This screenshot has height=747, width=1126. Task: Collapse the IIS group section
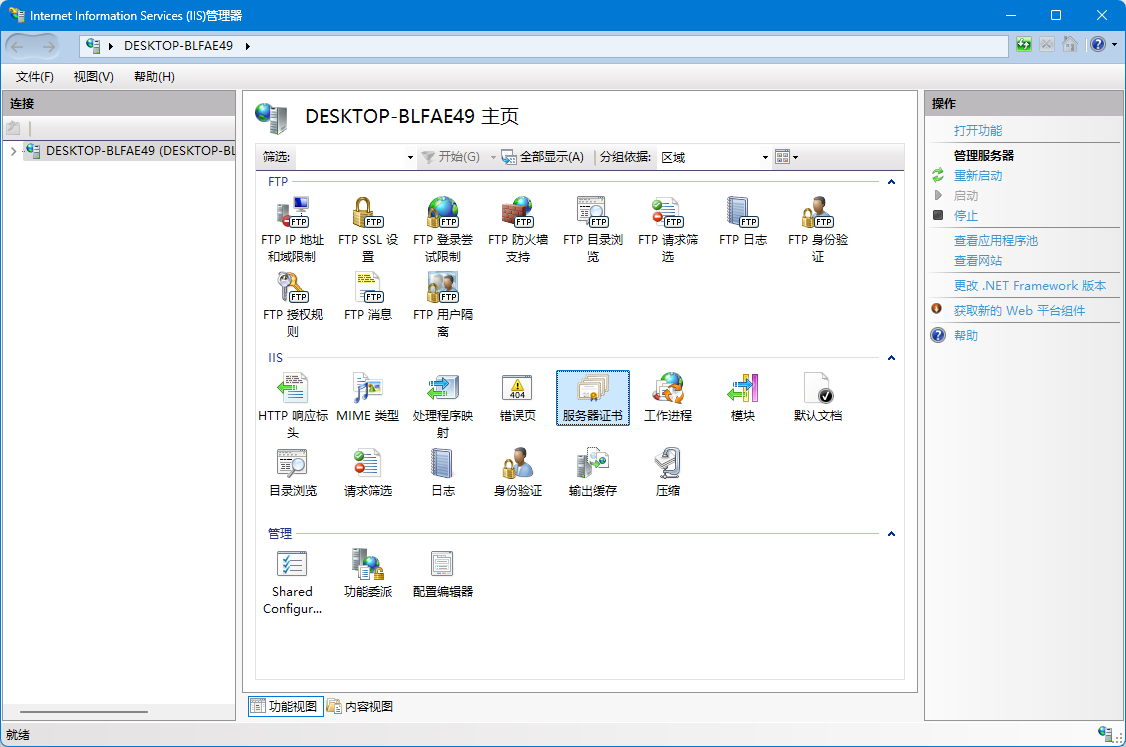(x=891, y=358)
